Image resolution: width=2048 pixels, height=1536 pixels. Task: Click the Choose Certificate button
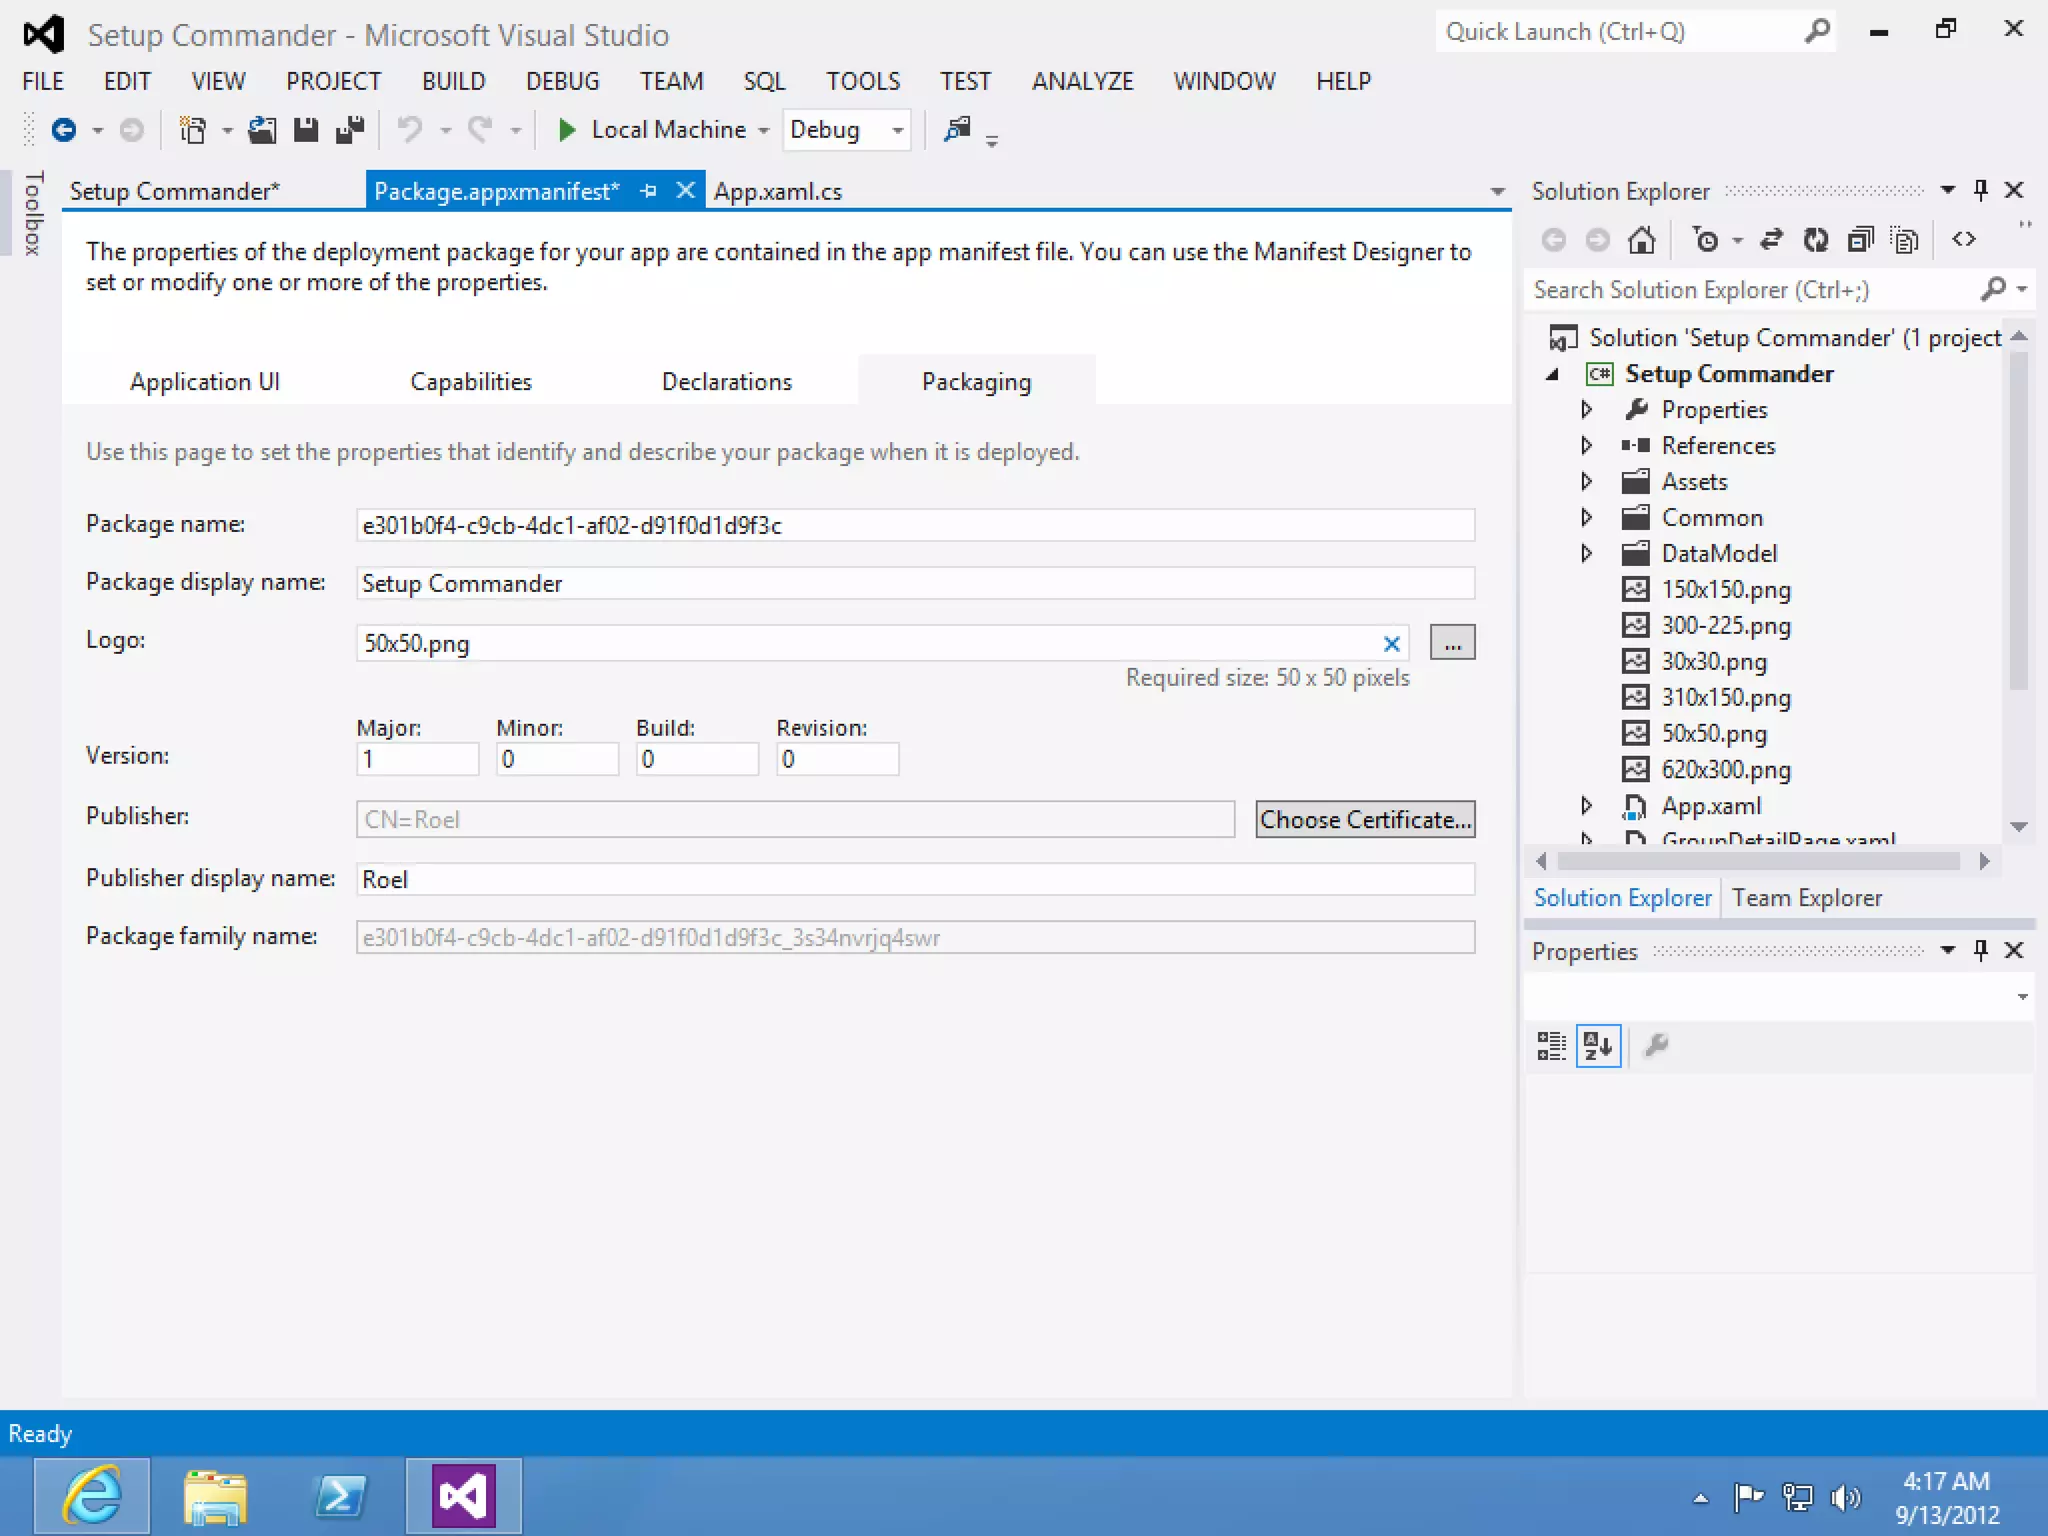(1365, 820)
